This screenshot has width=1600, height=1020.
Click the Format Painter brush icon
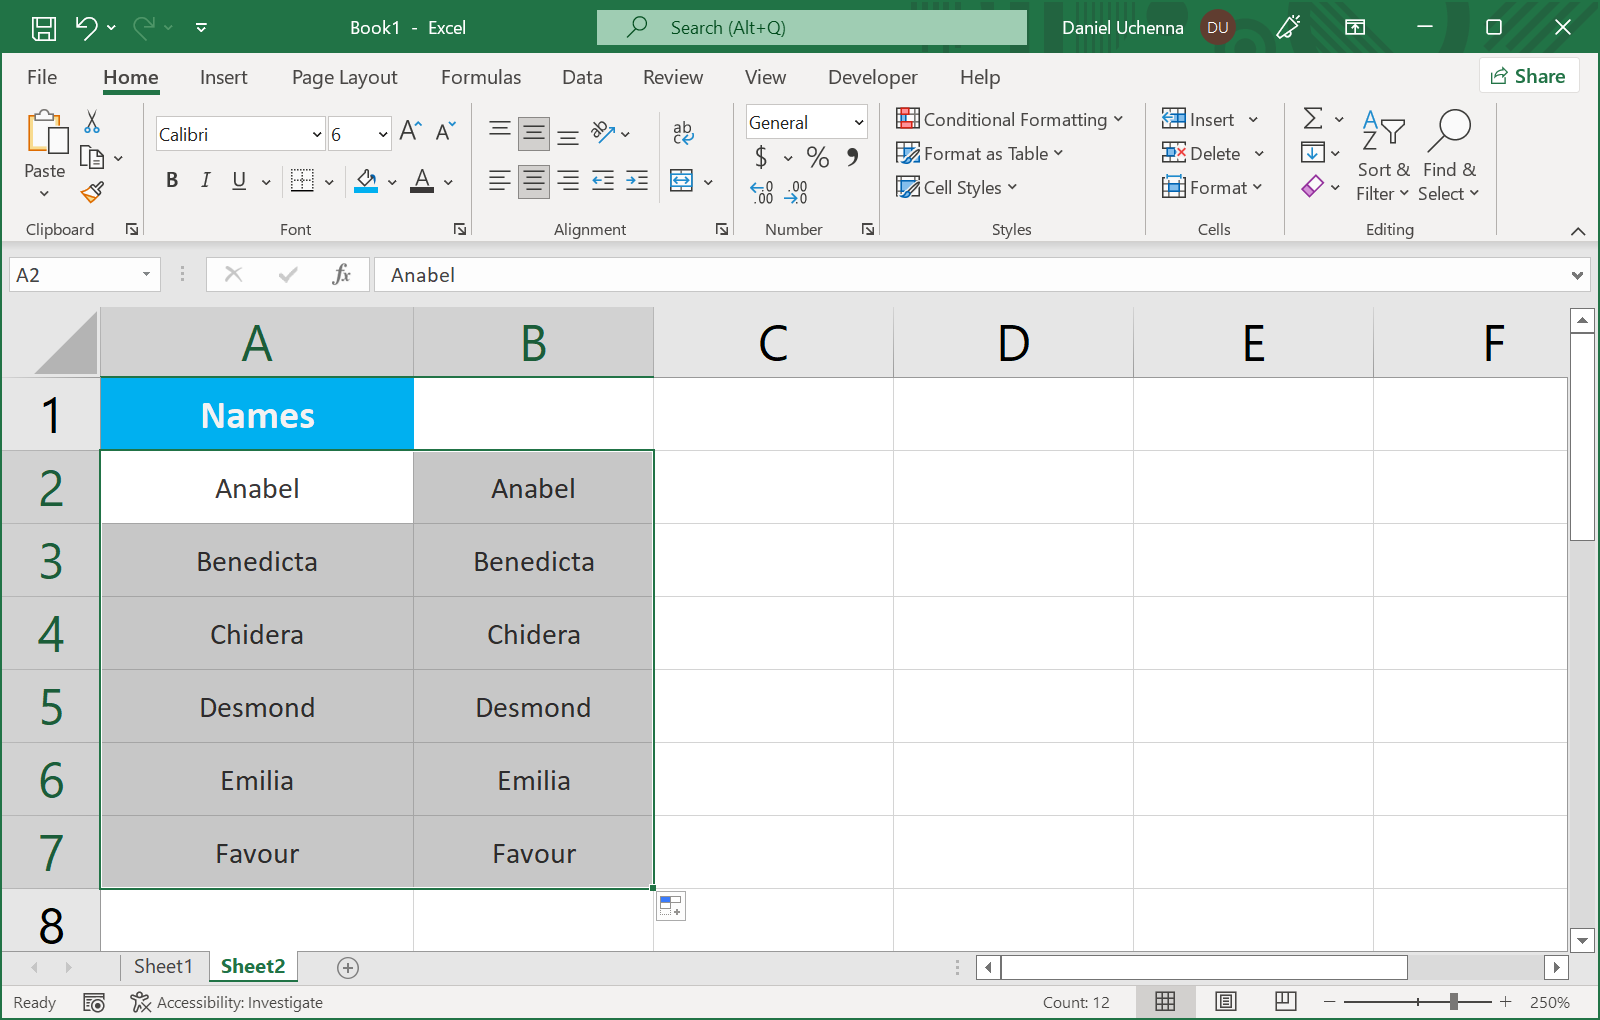(93, 192)
